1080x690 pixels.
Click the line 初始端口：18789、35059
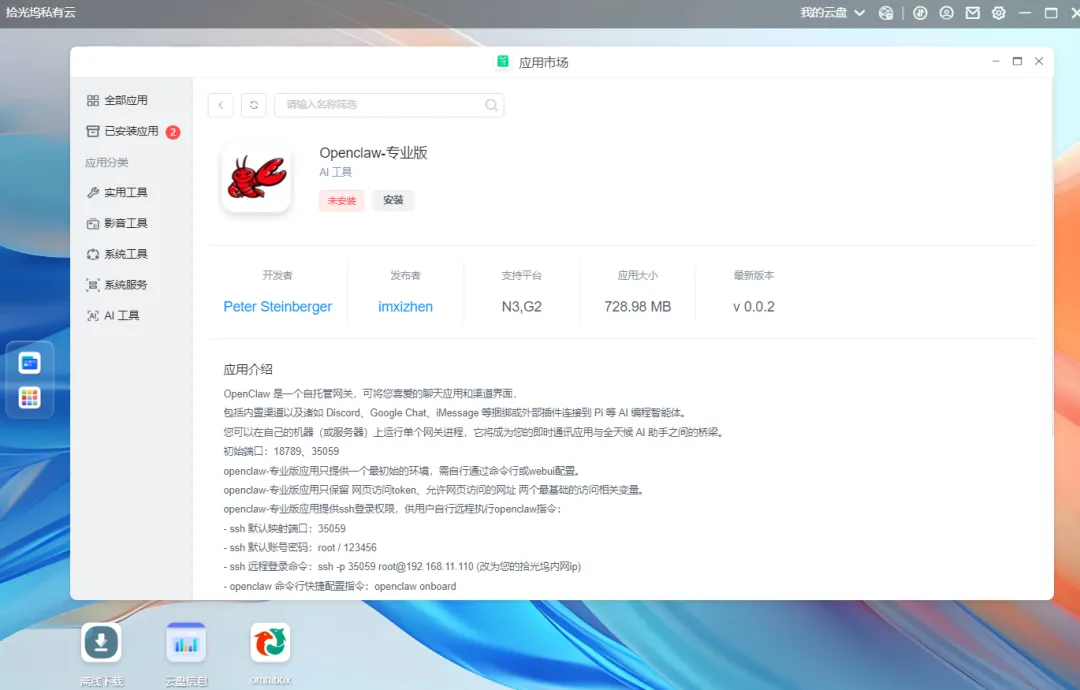tap(281, 452)
